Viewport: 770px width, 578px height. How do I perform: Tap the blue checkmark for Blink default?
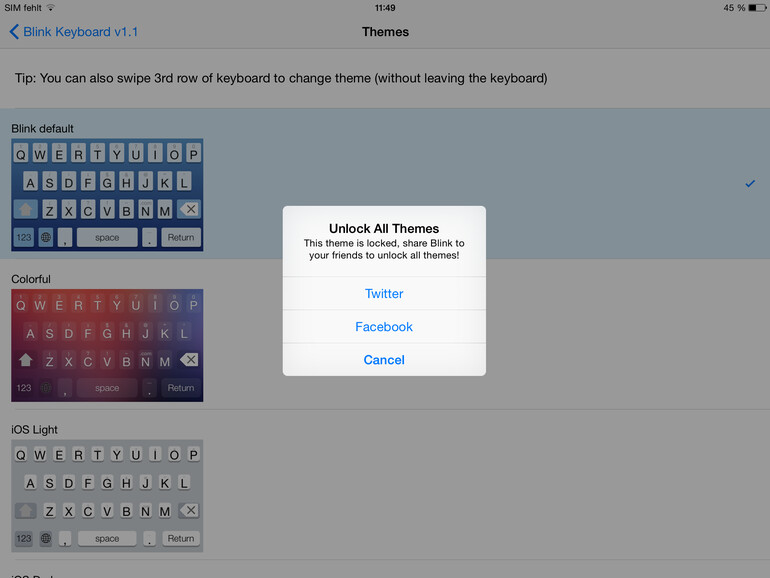click(750, 184)
